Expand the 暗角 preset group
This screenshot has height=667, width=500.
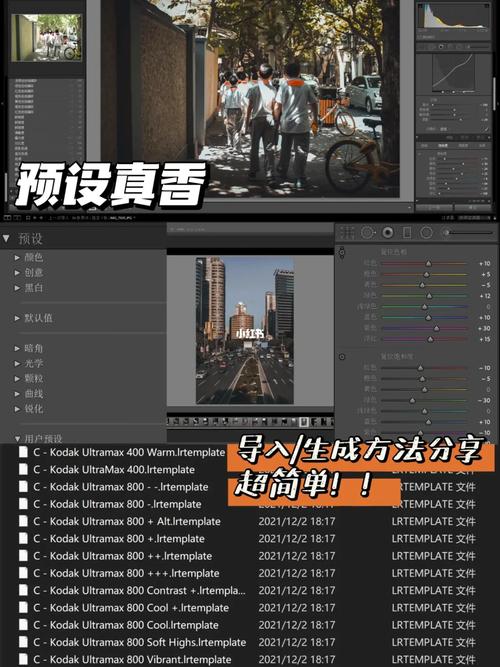coord(17,348)
